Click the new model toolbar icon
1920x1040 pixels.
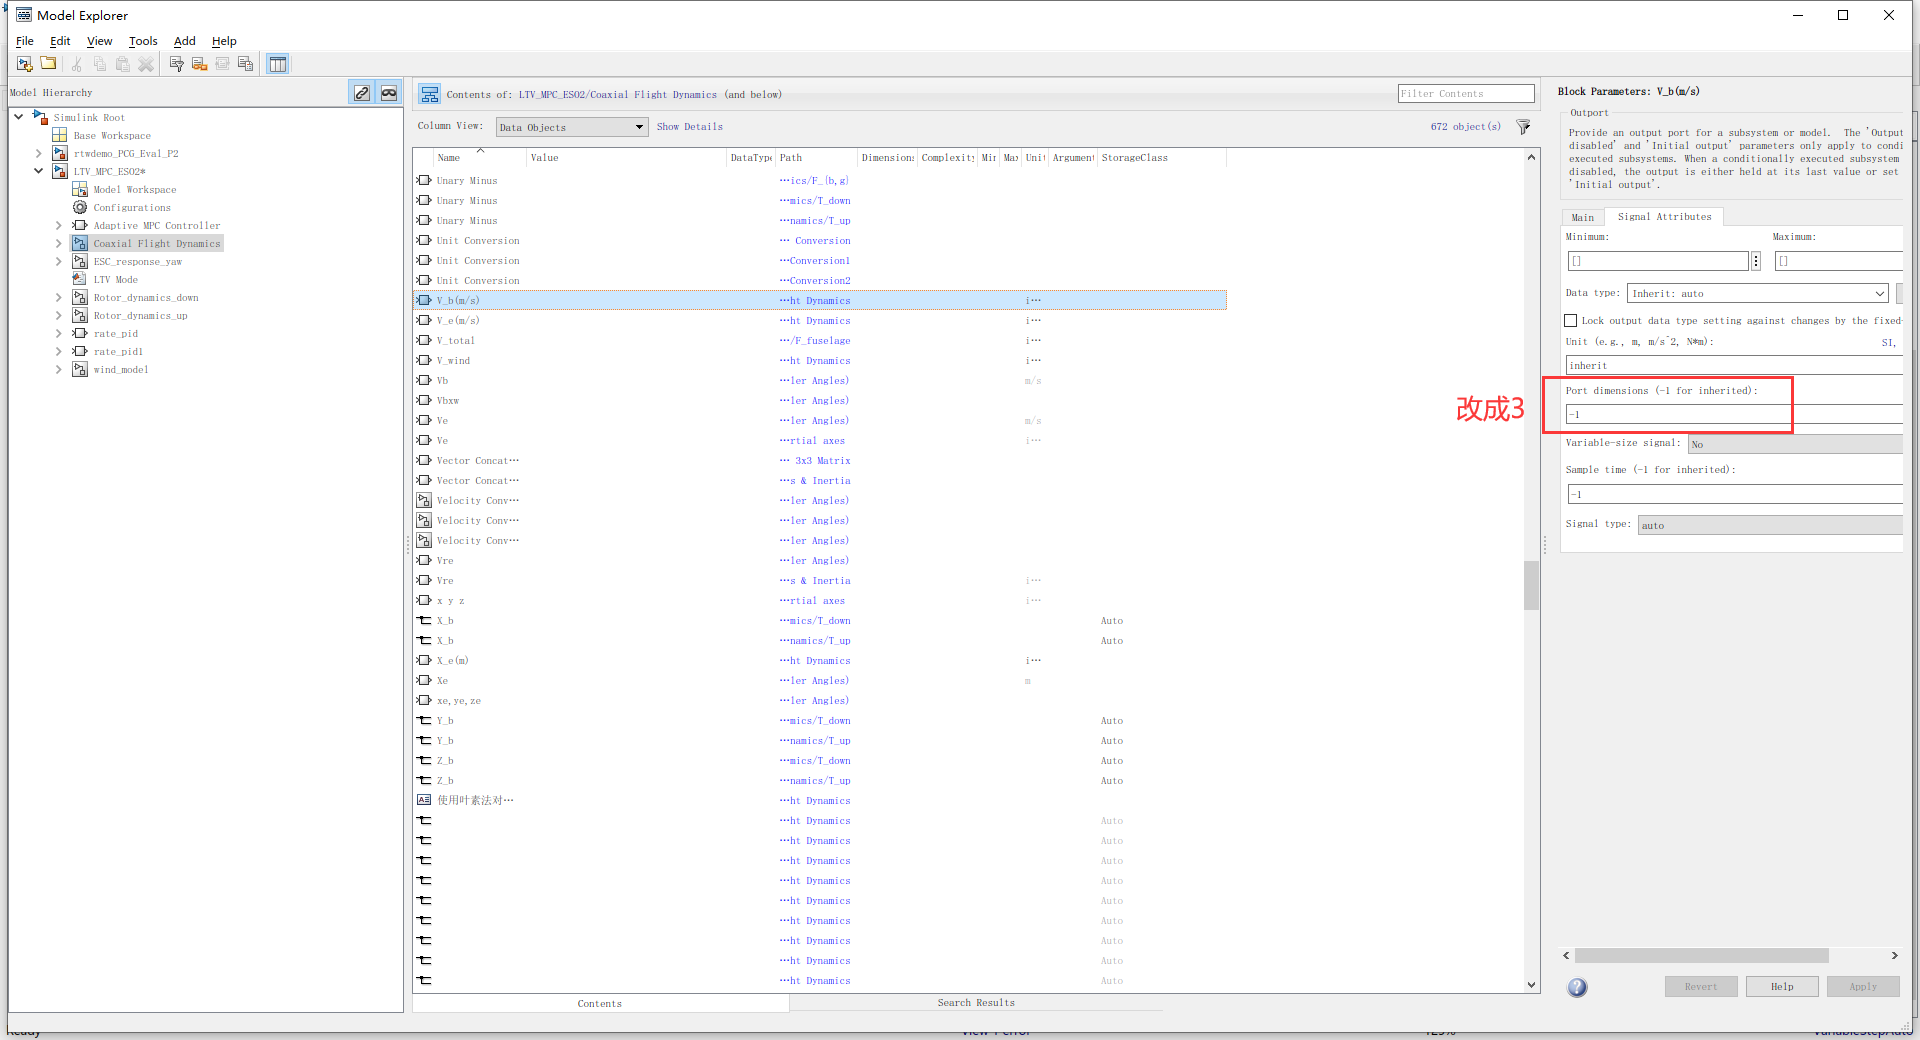click(x=24, y=64)
